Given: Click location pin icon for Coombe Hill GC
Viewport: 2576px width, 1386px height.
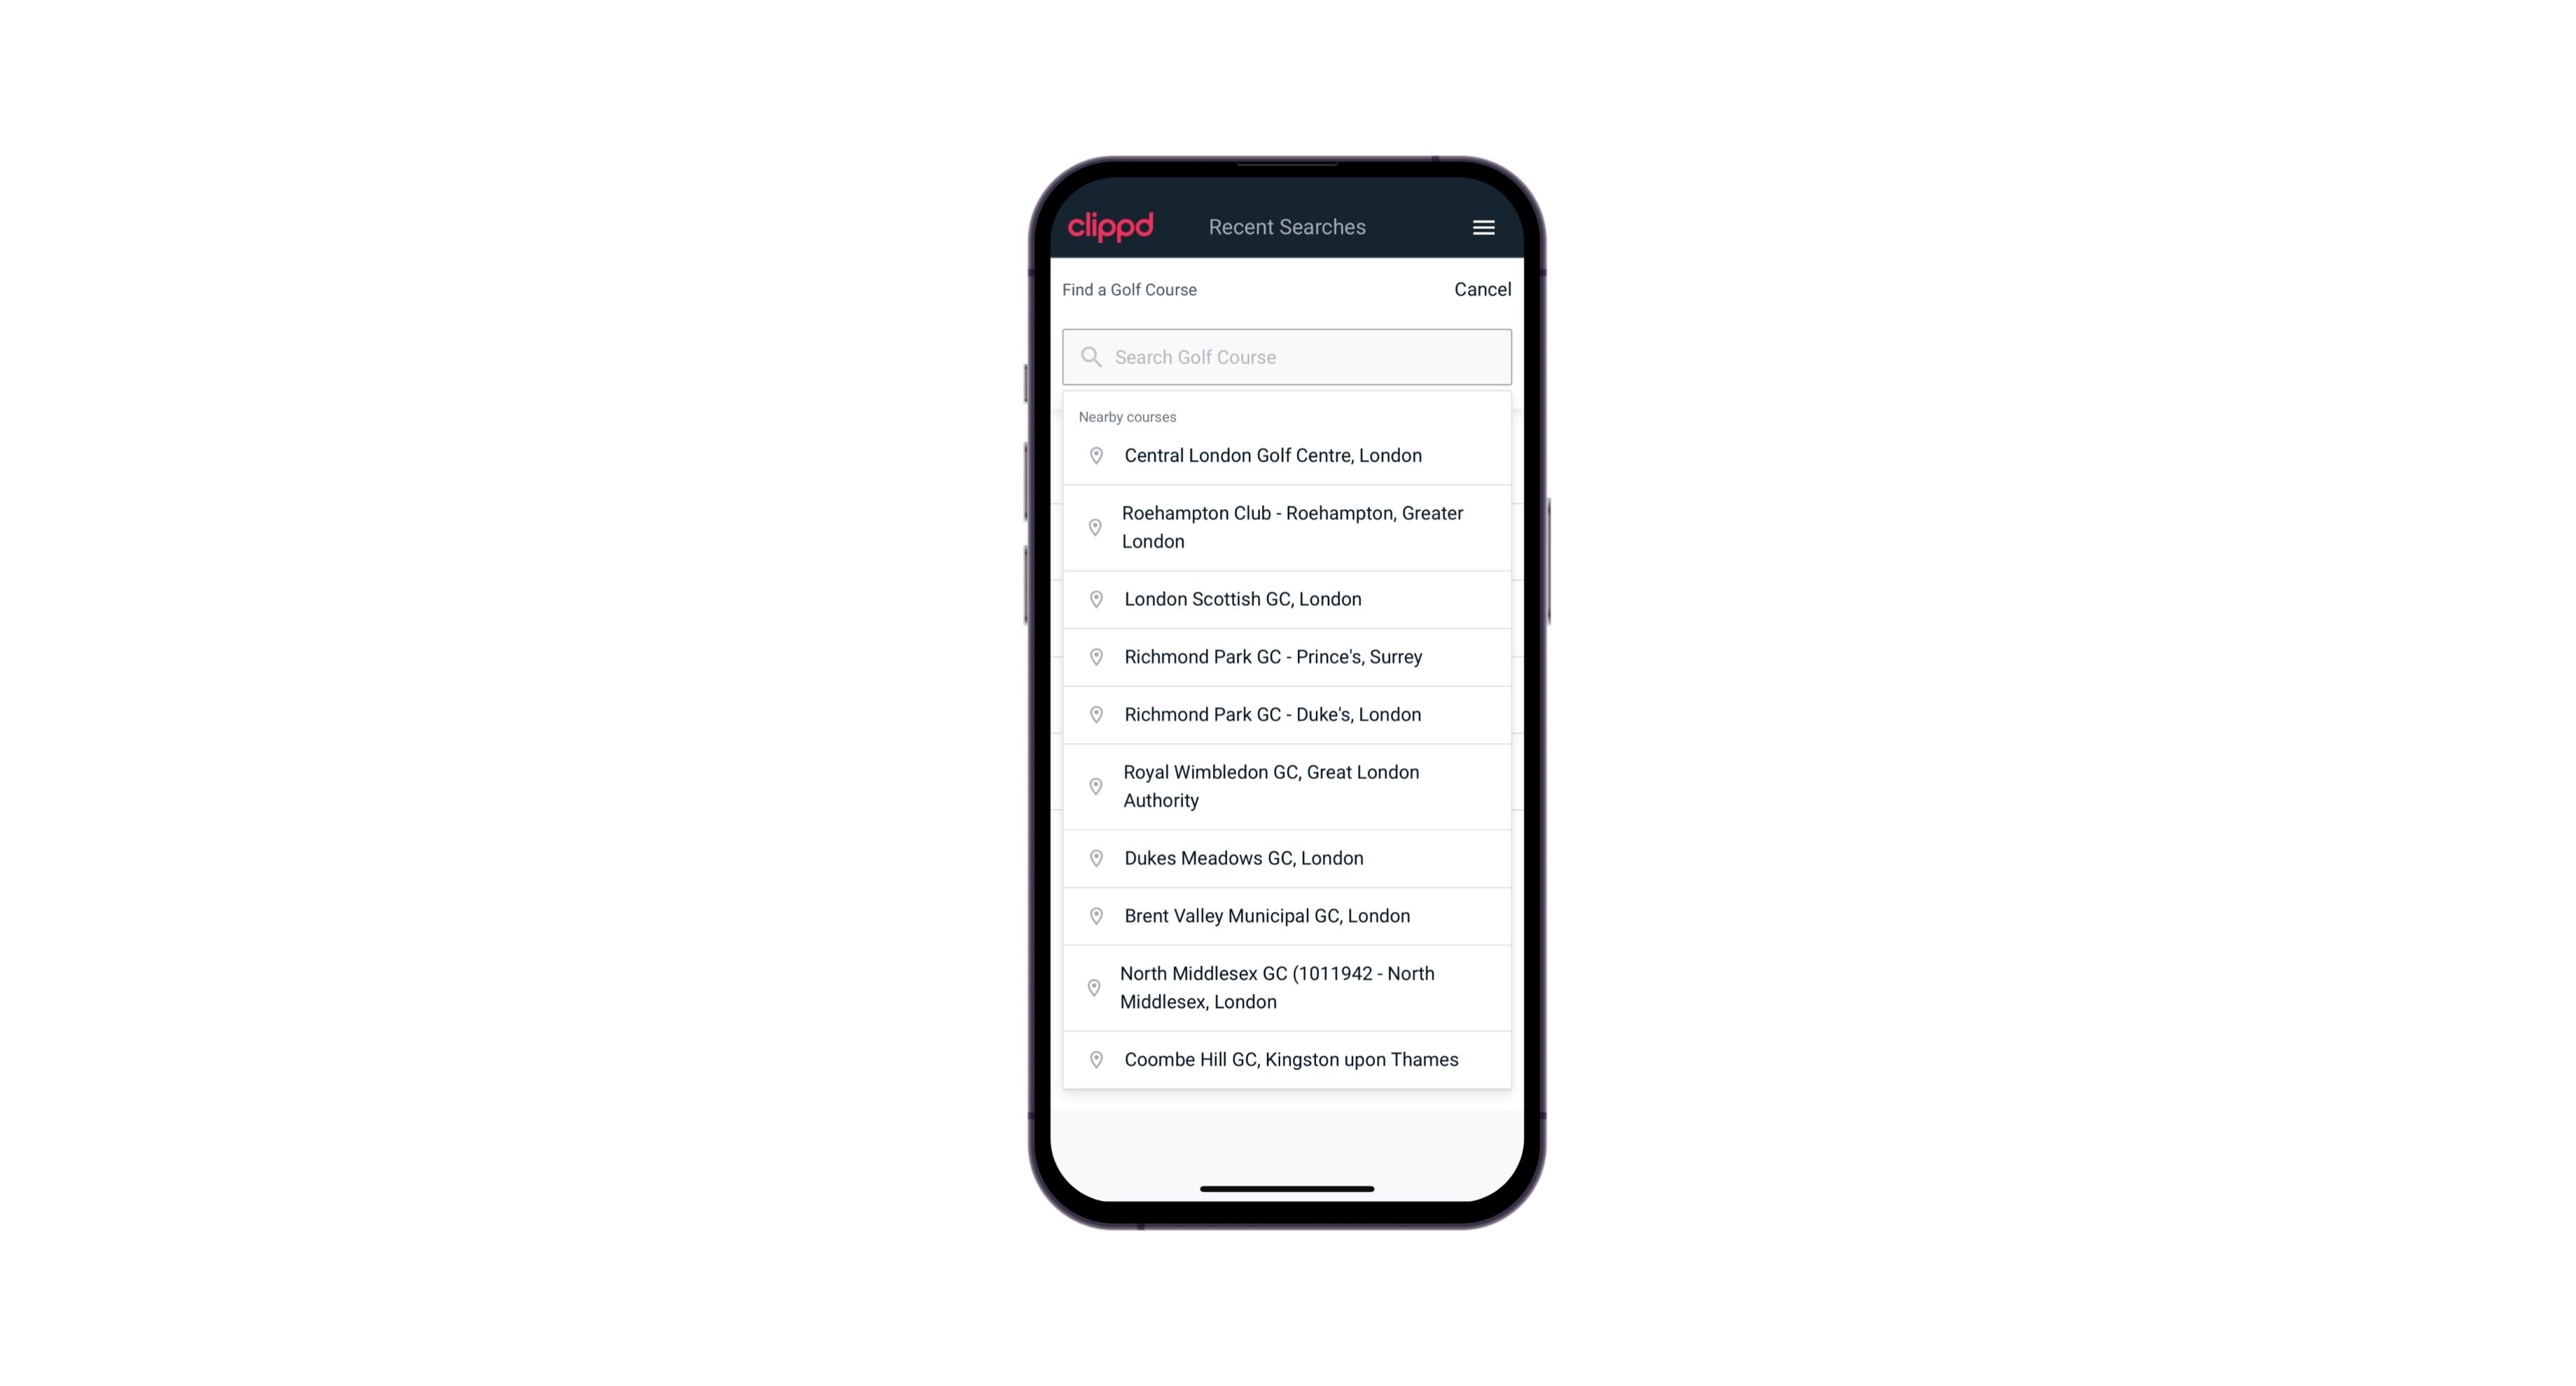Looking at the screenshot, I should (x=1093, y=1058).
